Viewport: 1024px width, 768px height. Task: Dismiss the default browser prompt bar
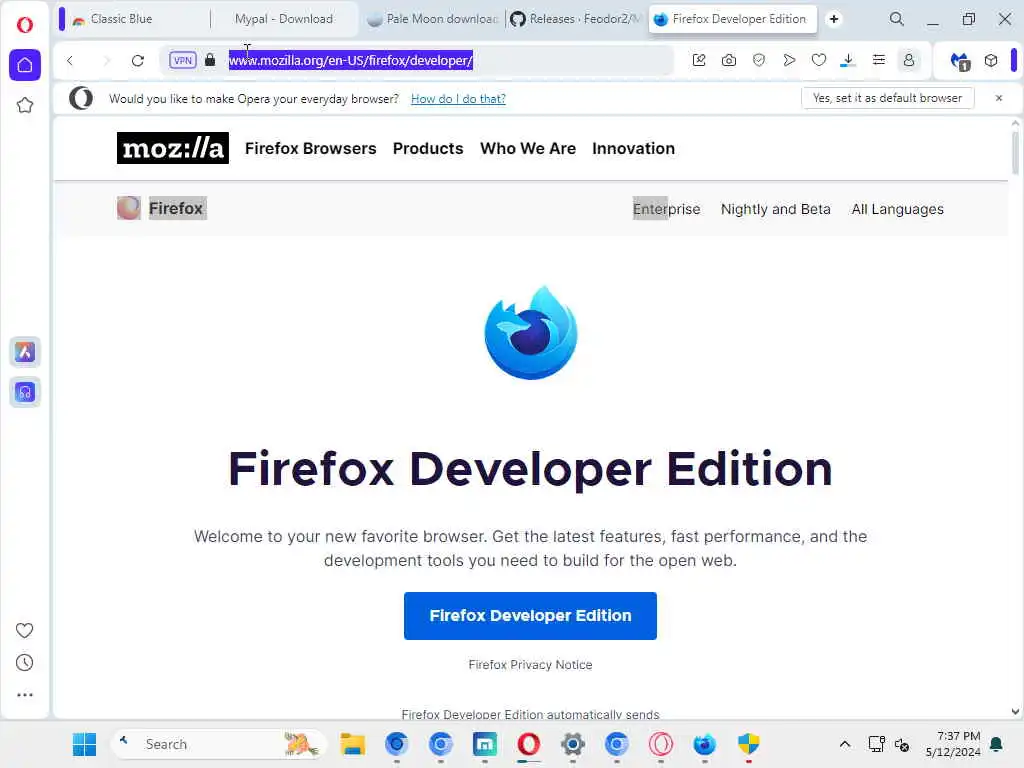[x=999, y=98]
